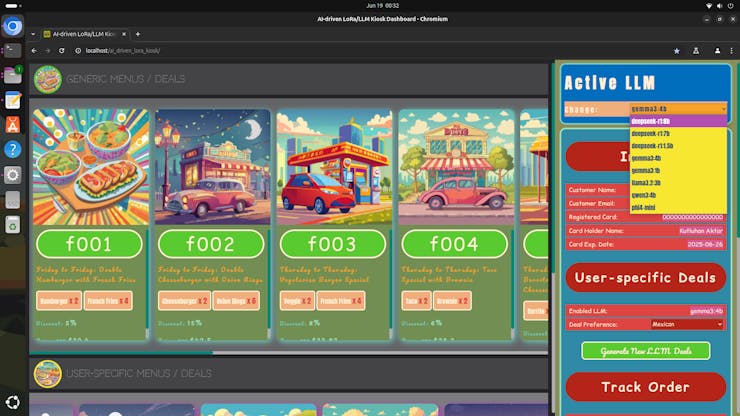Open a new browser tab
The height and width of the screenshot is (416, 740).
(x=137, y=34)
